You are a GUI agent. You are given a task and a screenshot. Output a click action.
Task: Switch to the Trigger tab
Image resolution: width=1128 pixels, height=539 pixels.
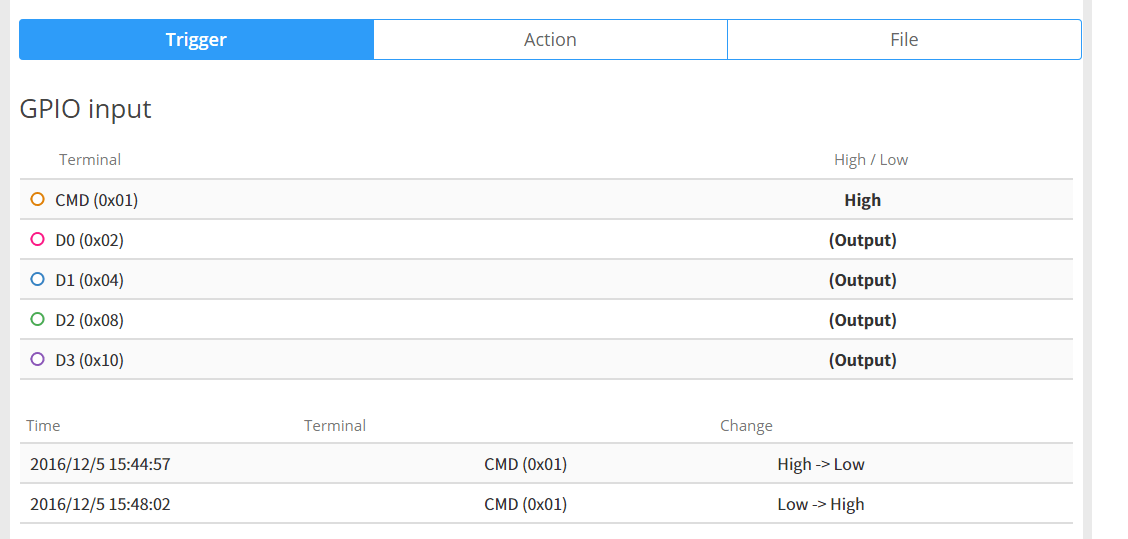(x=196, y=40)
